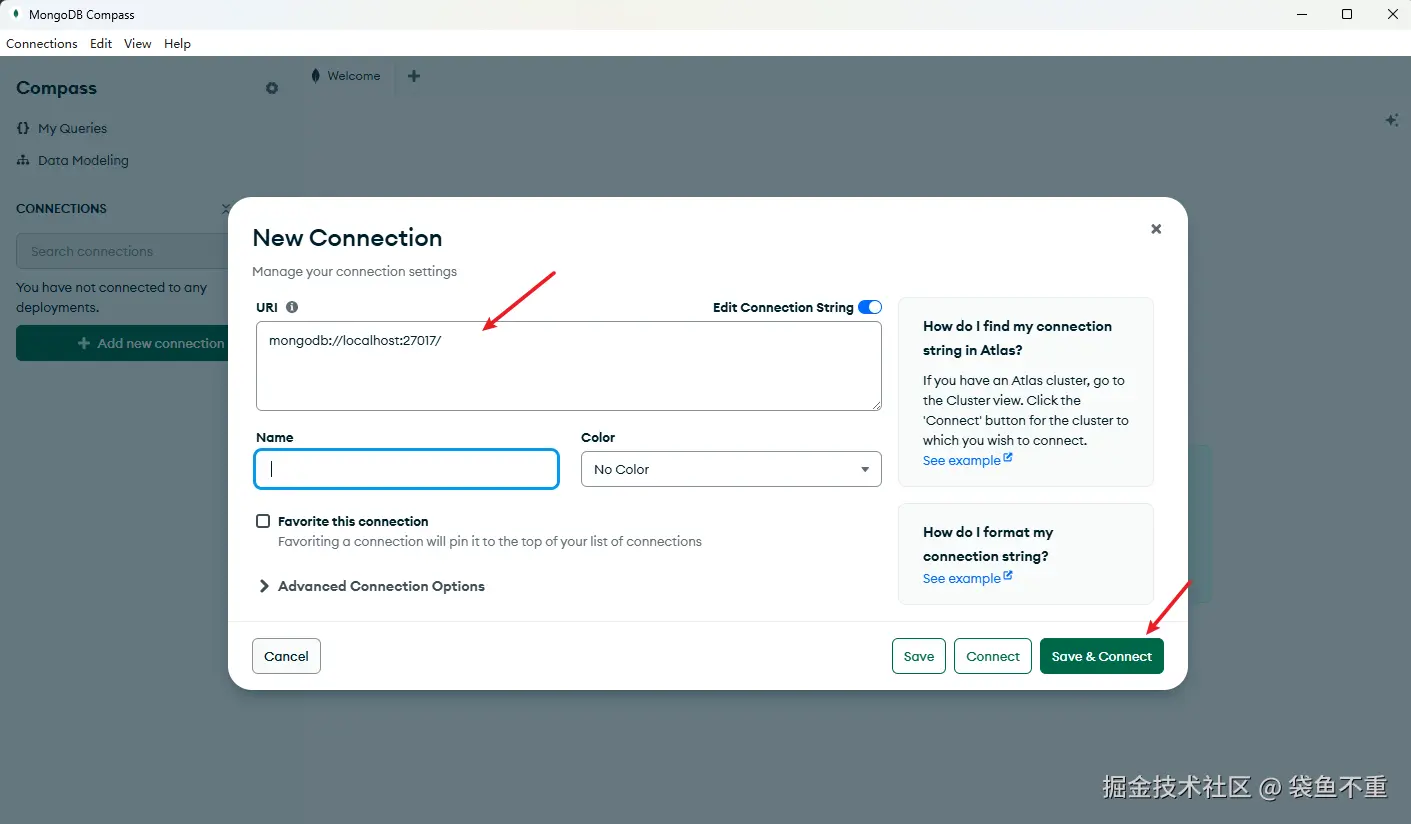Image resolution: width=1411 pixels, height=824 pixels.
Task: Click the MongoDB leaf icon in the title bar
Action: pos(16,14)
